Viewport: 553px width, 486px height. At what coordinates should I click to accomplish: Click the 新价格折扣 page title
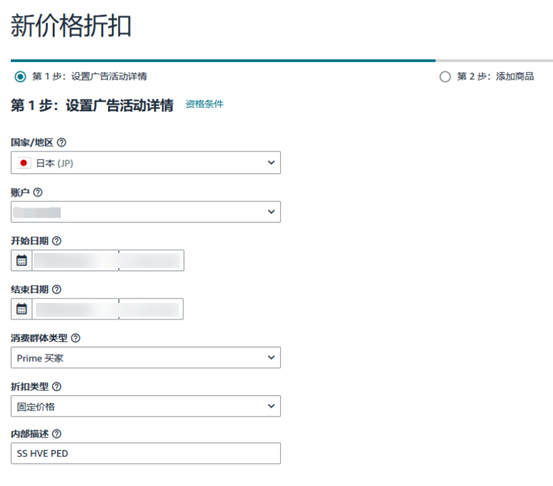[x=71, y=26]
